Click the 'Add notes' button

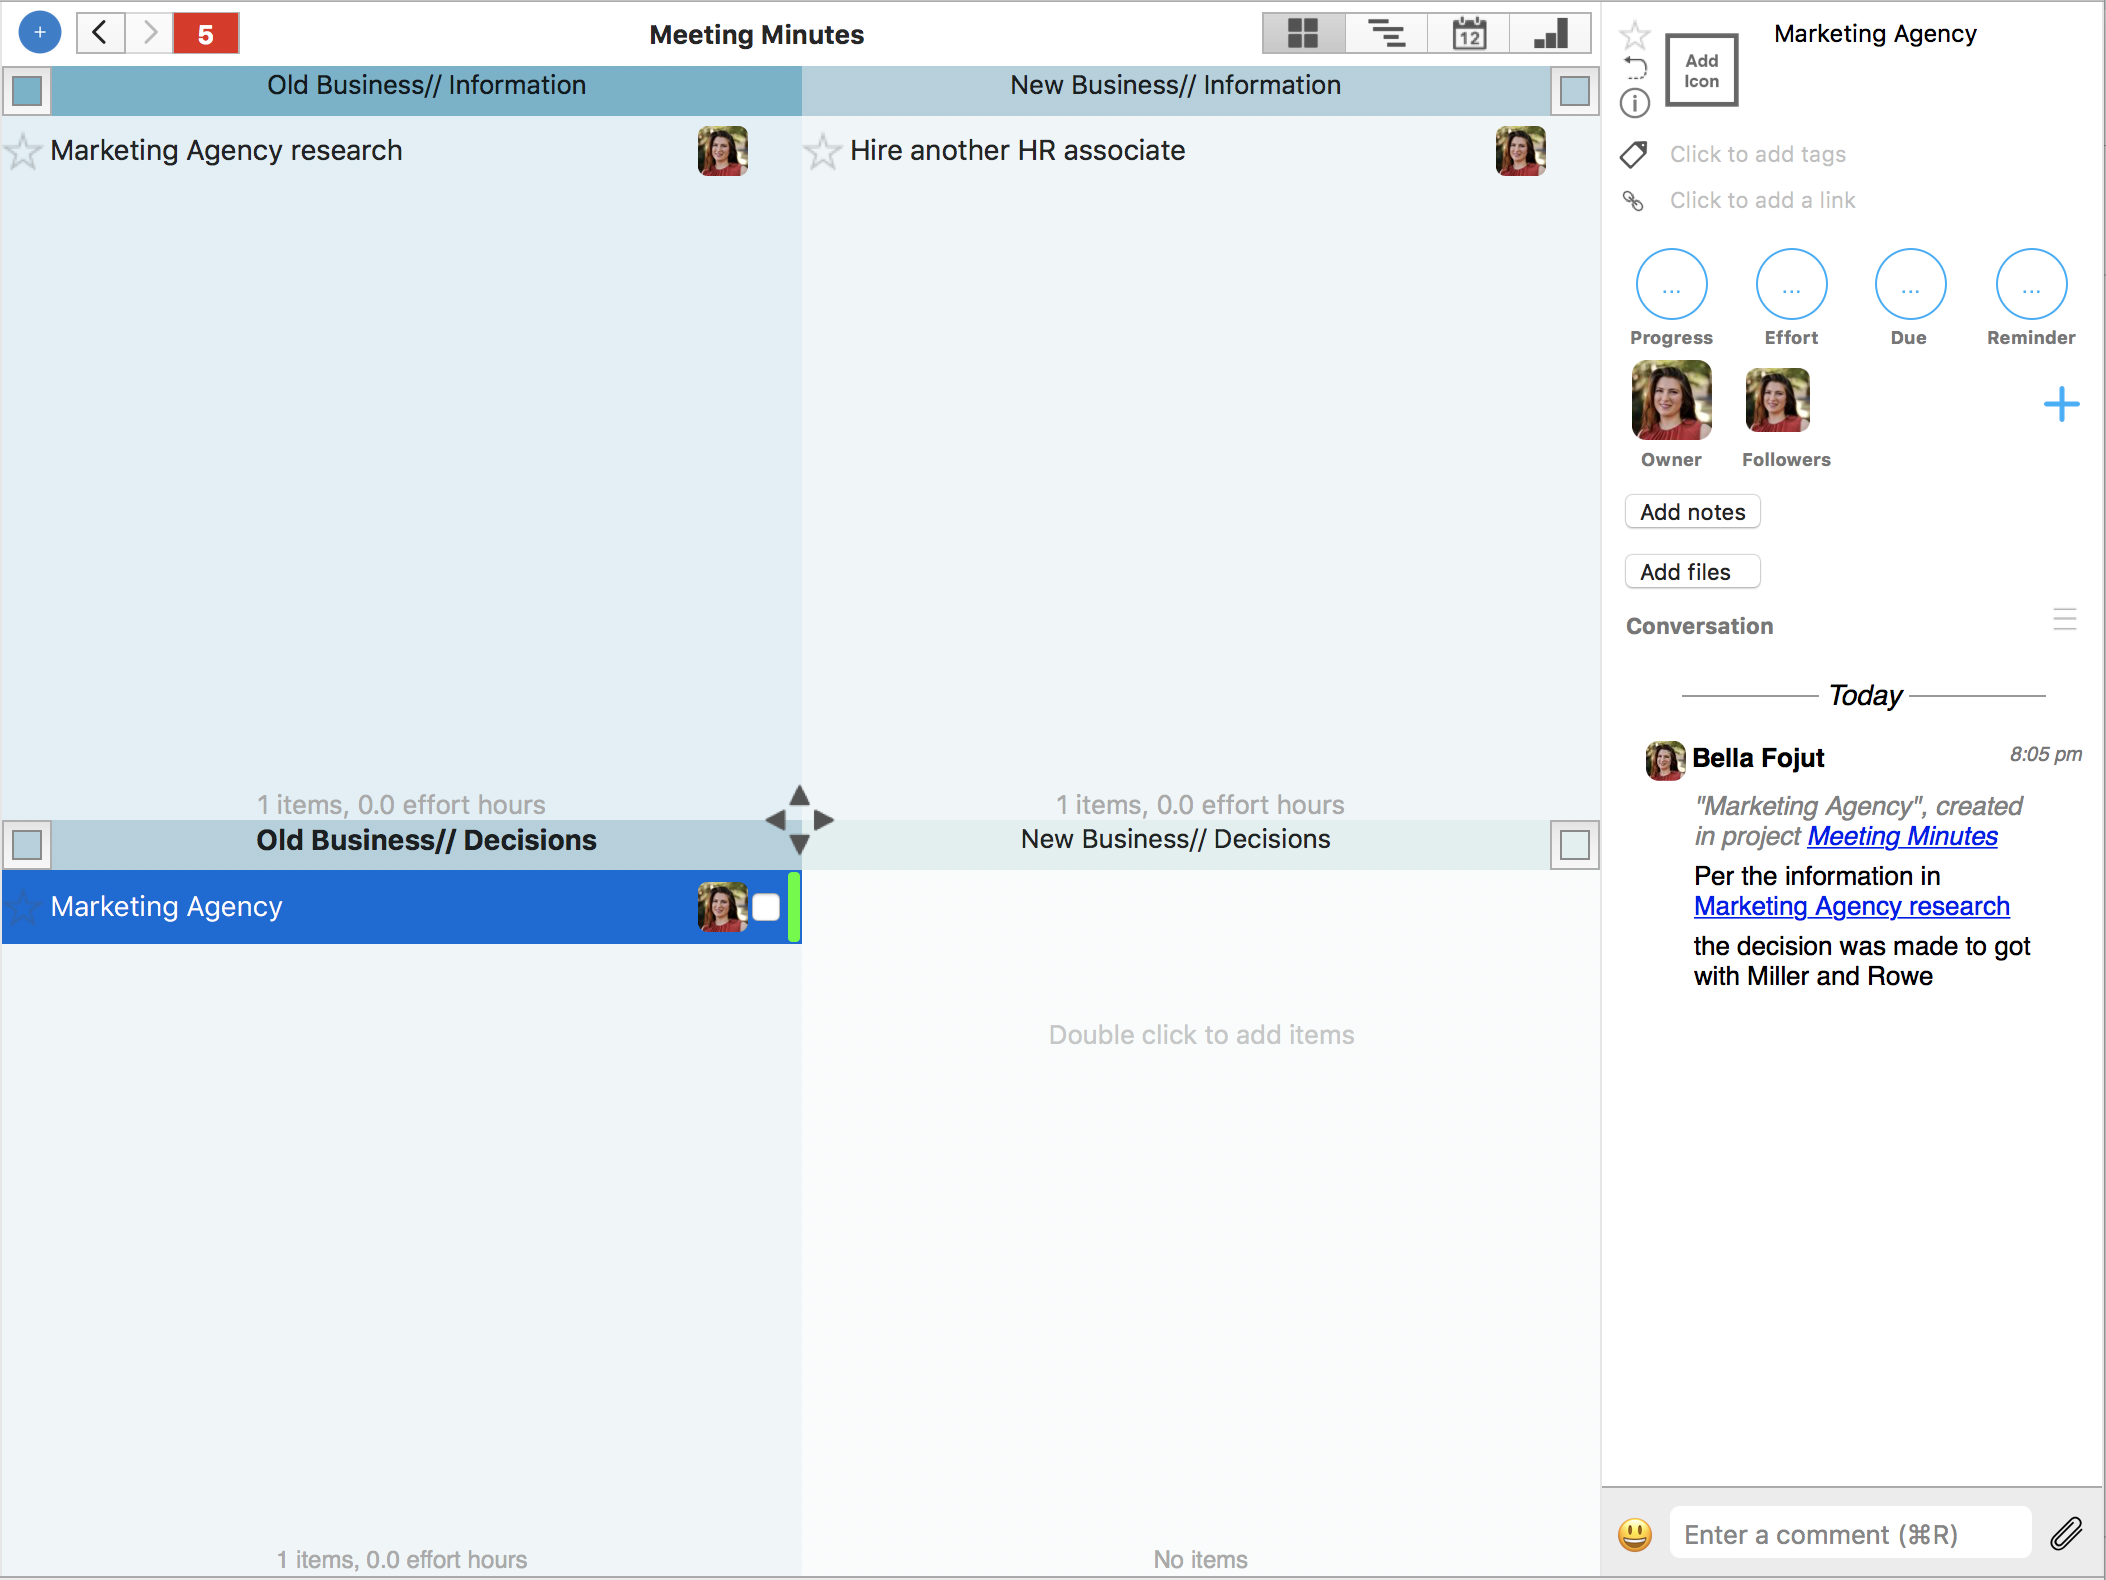coord(1691,511)
